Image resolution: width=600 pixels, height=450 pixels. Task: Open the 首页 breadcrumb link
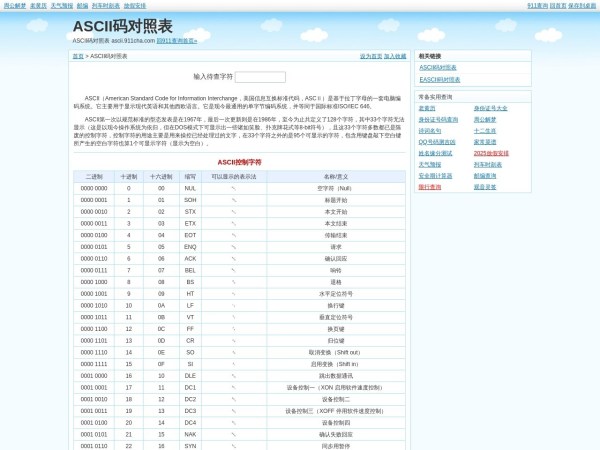click(x=78, y=56)
